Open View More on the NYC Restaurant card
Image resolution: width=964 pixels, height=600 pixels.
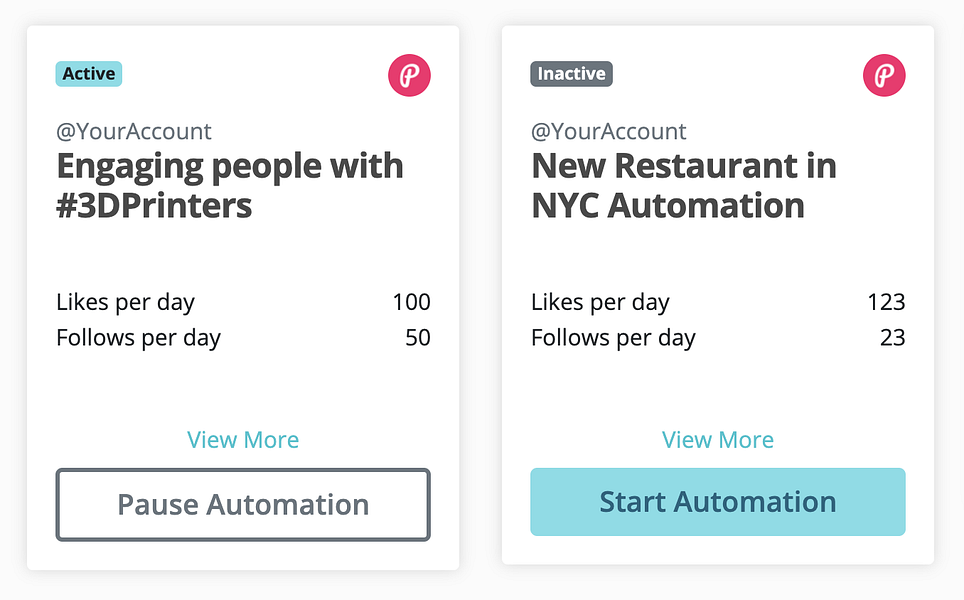click(718, 440)
